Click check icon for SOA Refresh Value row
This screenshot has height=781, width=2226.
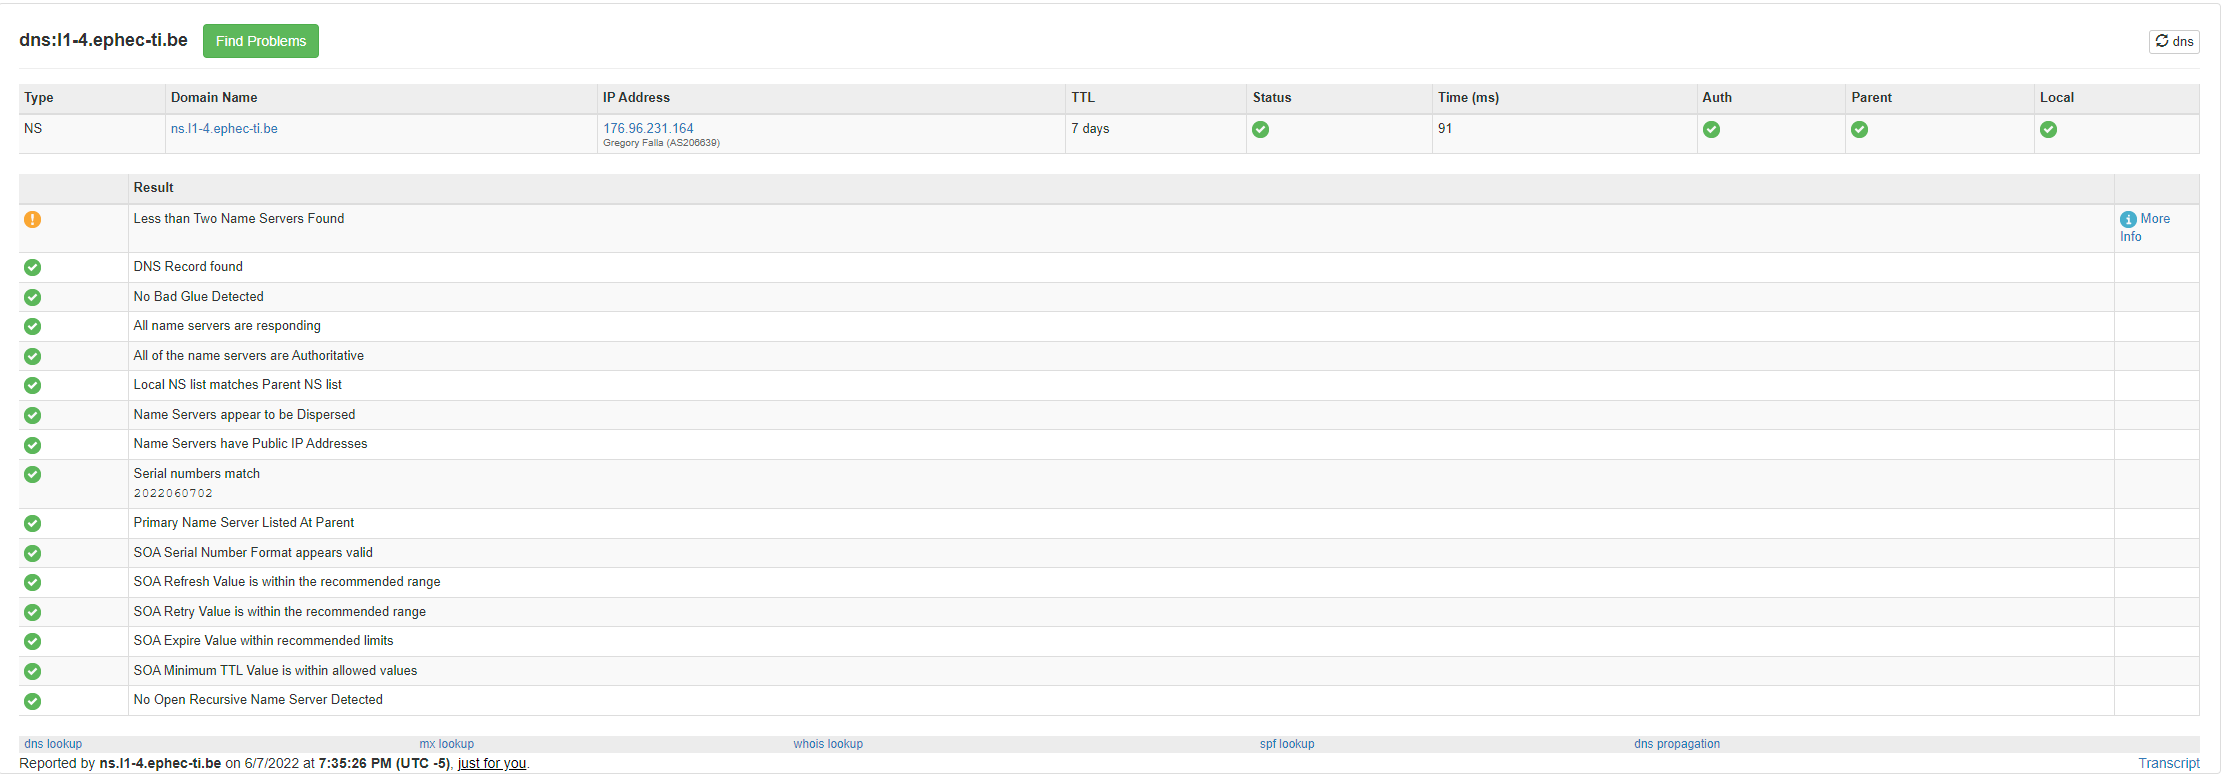[x=33, y=582]
